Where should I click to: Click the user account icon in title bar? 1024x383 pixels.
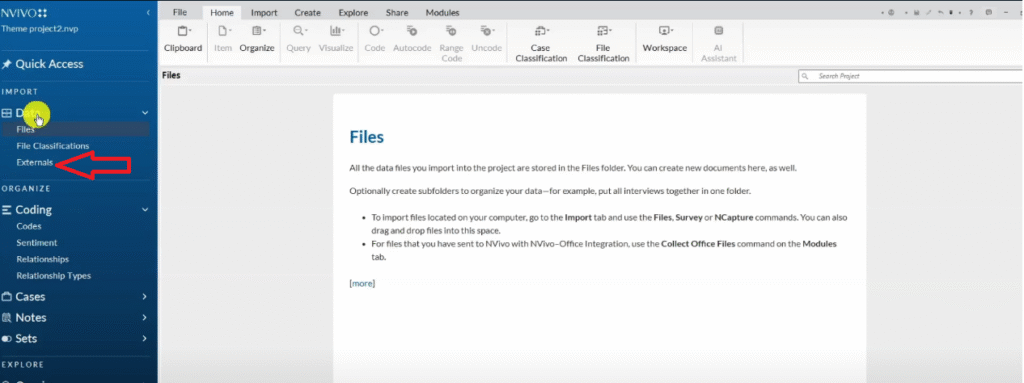[891, 12]
